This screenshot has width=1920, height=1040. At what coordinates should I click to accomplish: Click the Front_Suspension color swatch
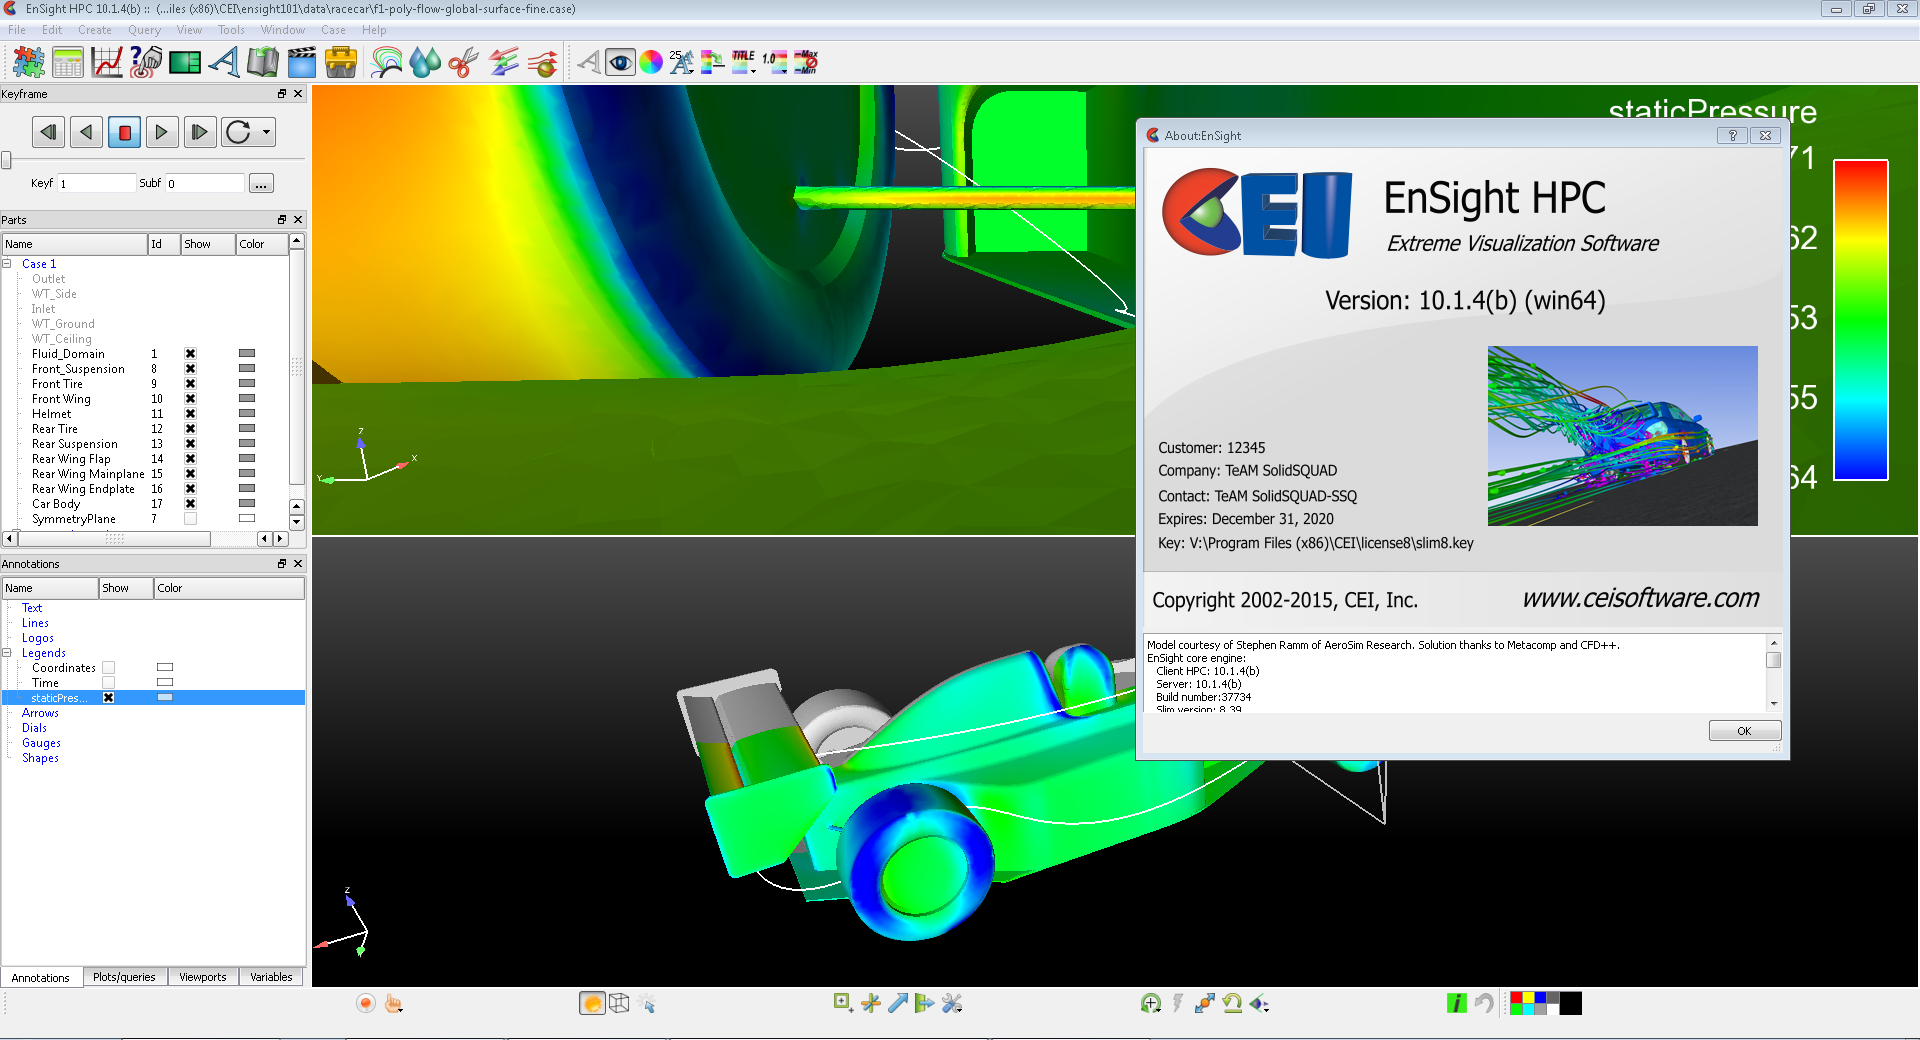pos(247,368)
